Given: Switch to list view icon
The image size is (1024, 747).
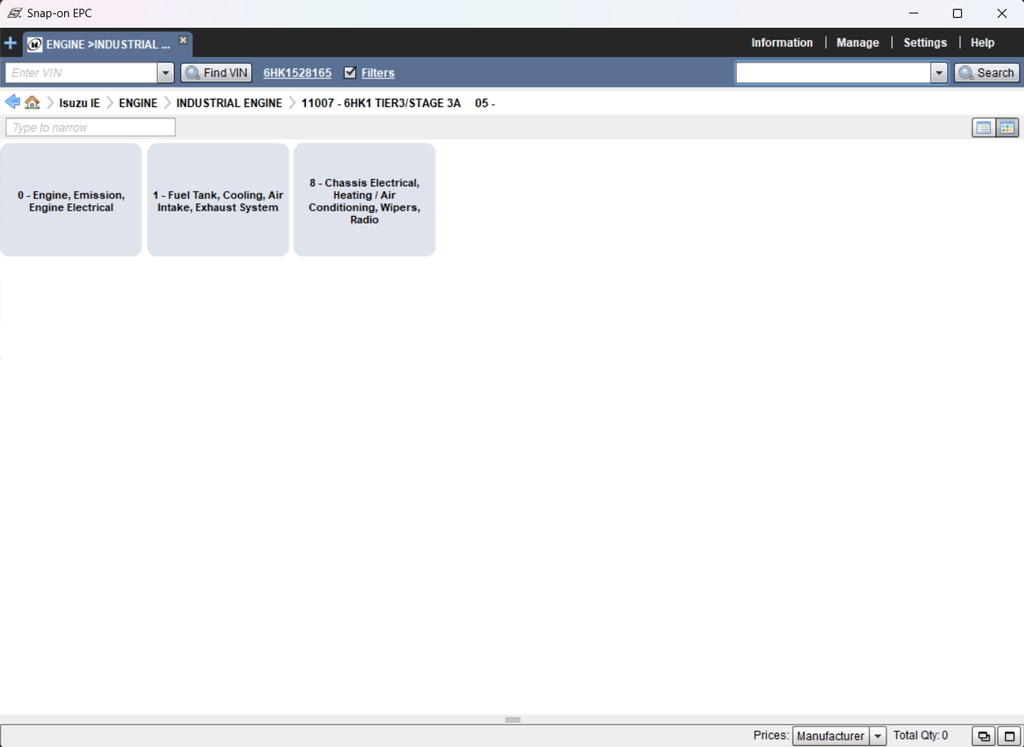Looking at the screenshot, I should click(984, 128).
